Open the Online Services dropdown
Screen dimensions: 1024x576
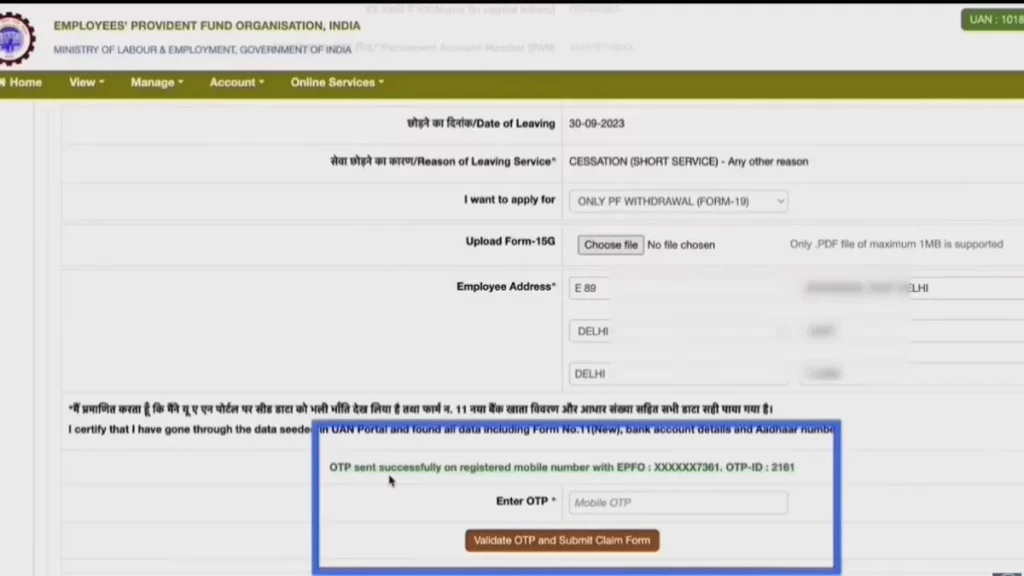pos(336,82)
